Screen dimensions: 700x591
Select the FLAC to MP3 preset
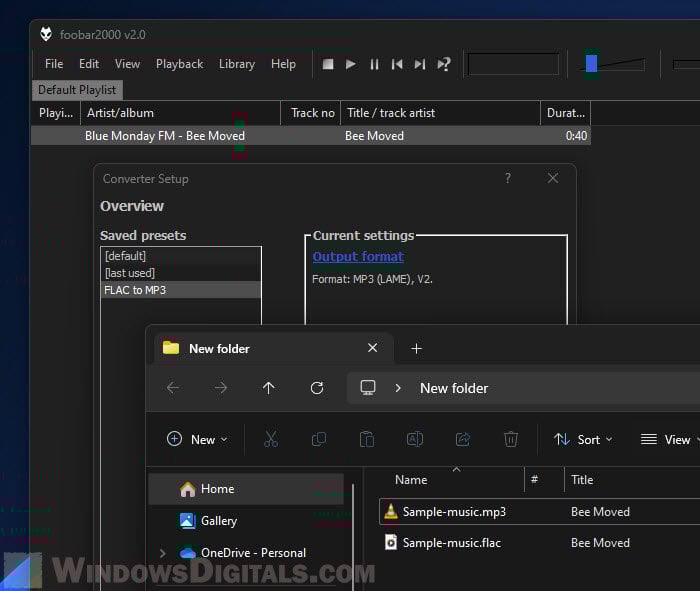coord(181,290)
